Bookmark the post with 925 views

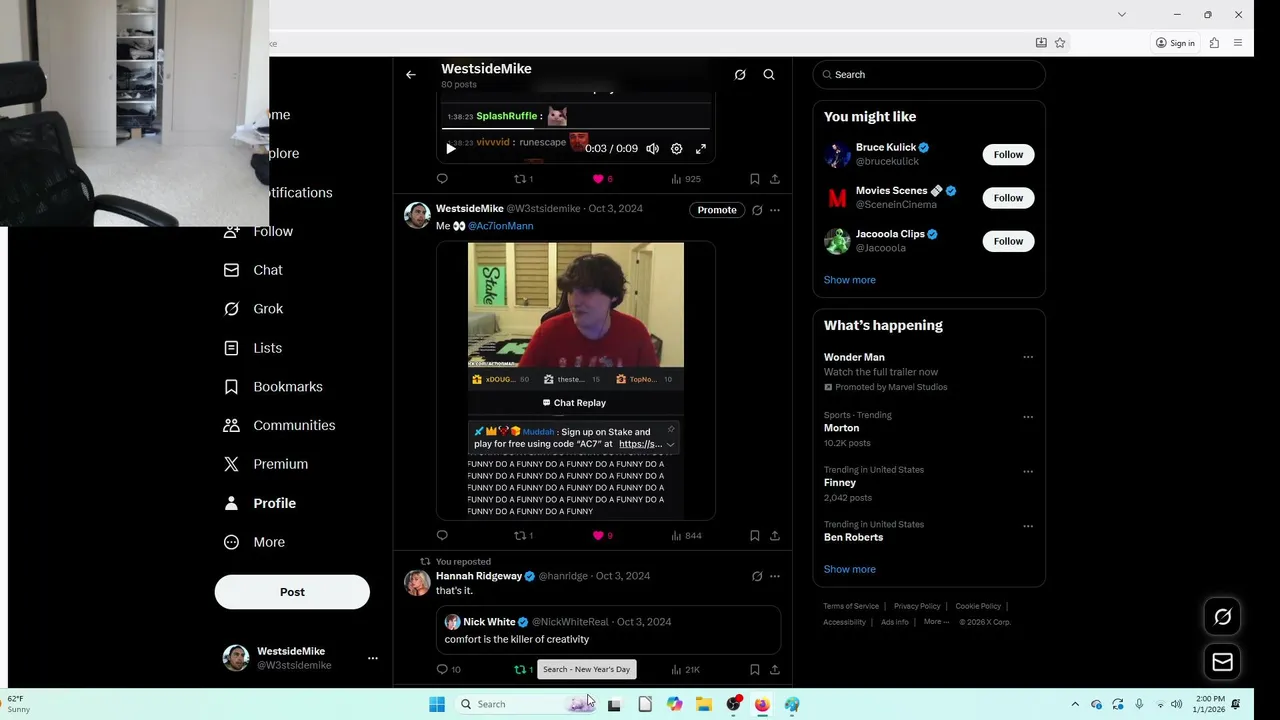[755, 179]
